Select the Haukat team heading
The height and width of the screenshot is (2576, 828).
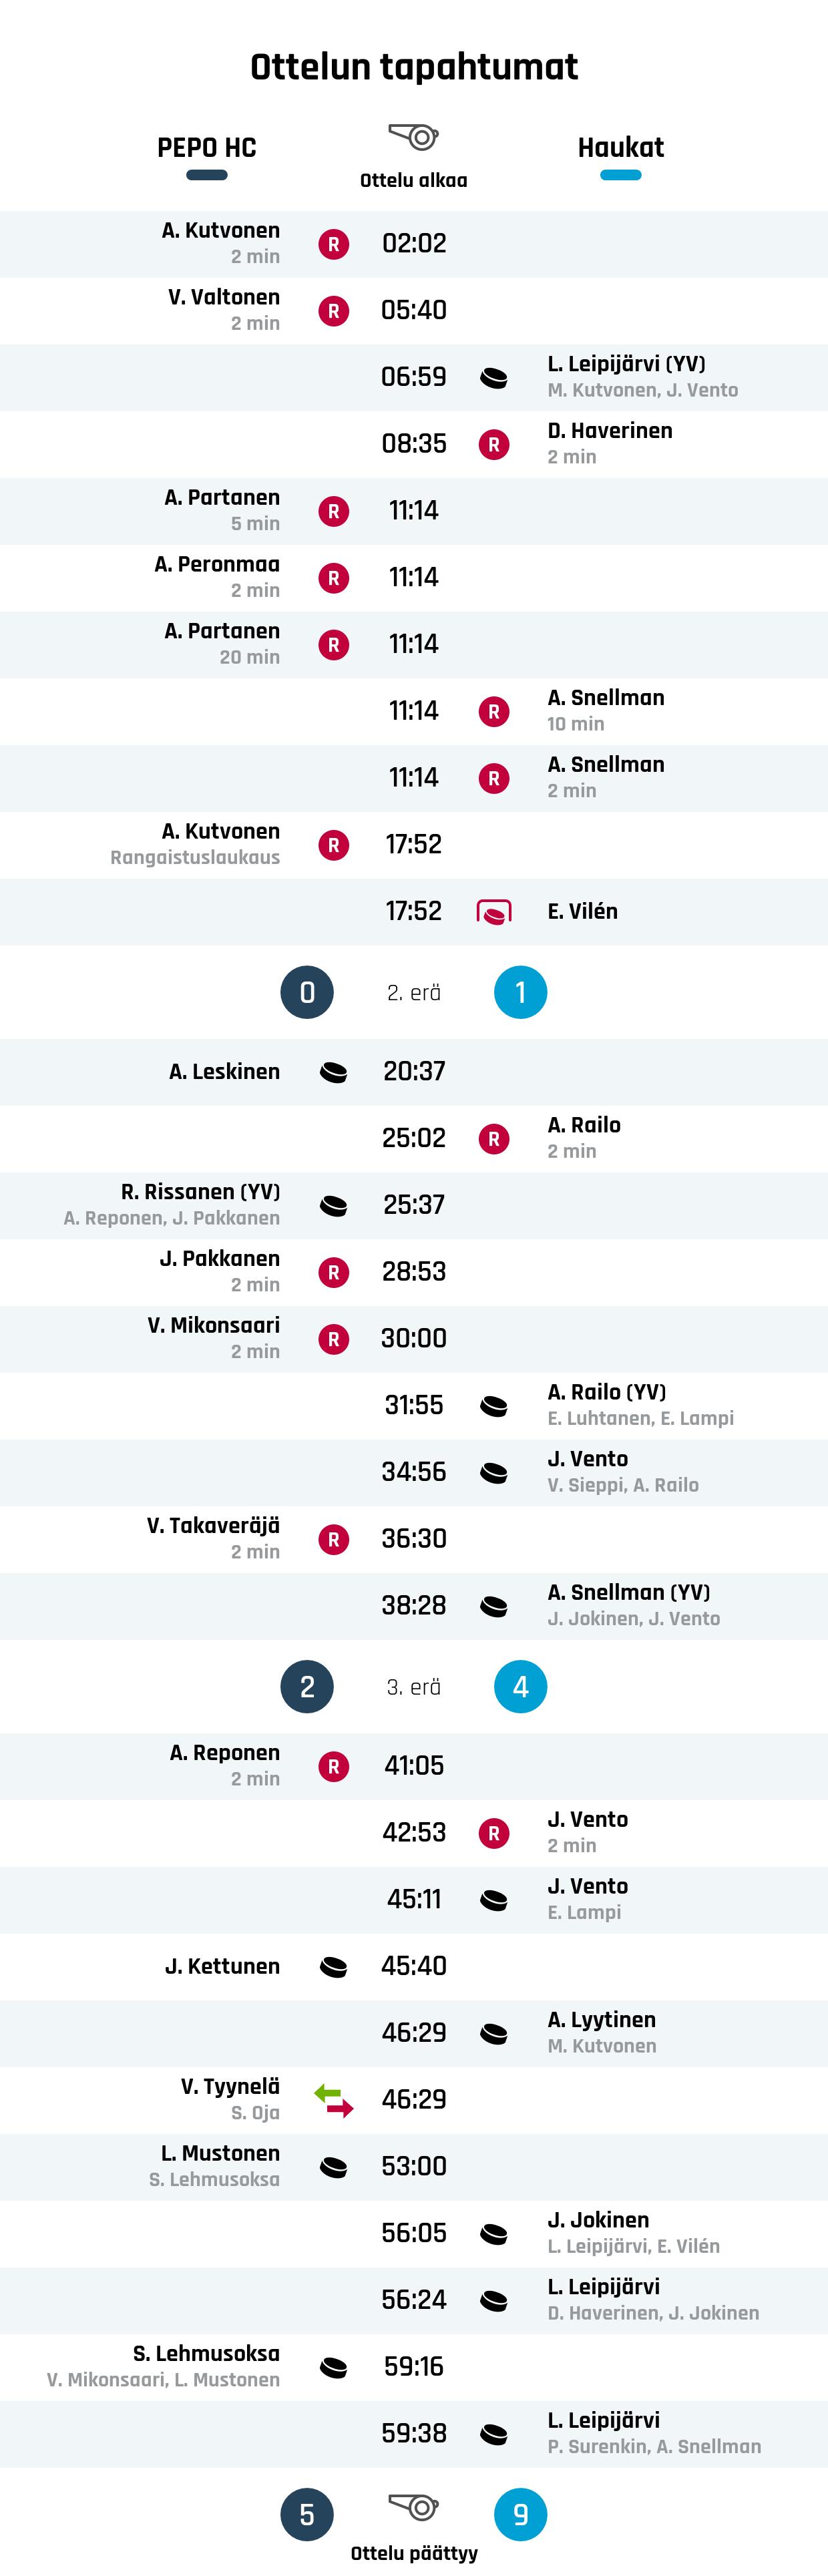coord(620,148)
